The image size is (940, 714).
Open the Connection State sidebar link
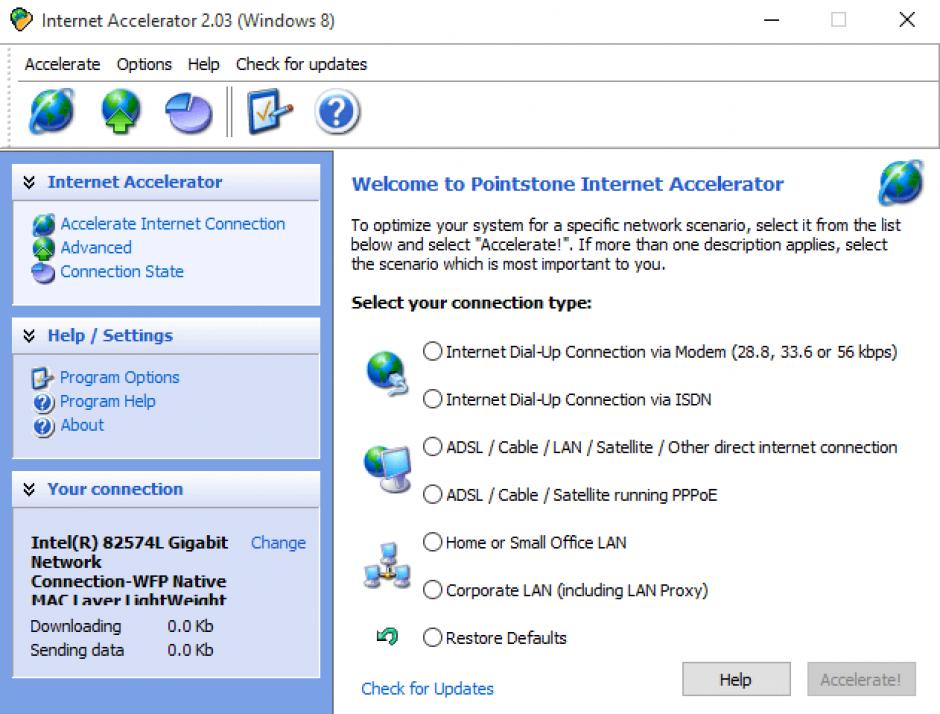(x=122, y=272)
